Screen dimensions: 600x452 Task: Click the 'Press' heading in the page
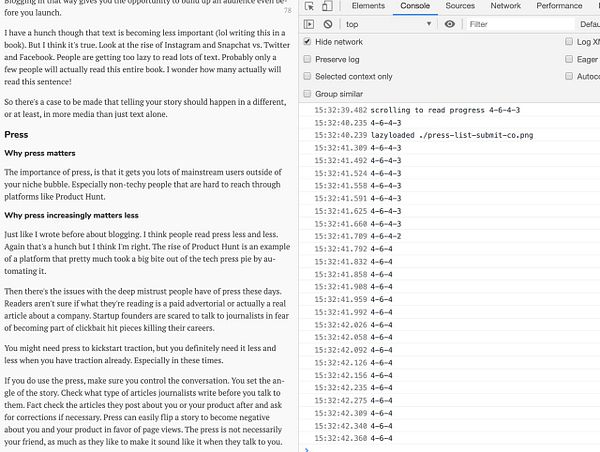click(x=16, y=135)
